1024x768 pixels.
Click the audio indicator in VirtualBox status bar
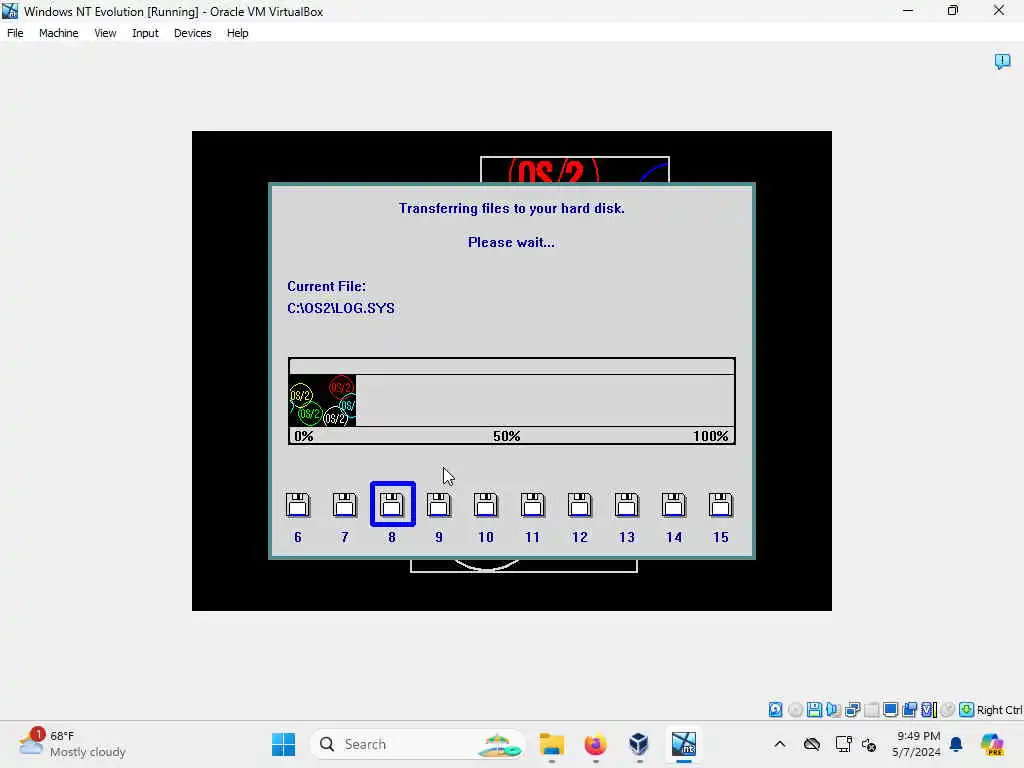point(833,709)
